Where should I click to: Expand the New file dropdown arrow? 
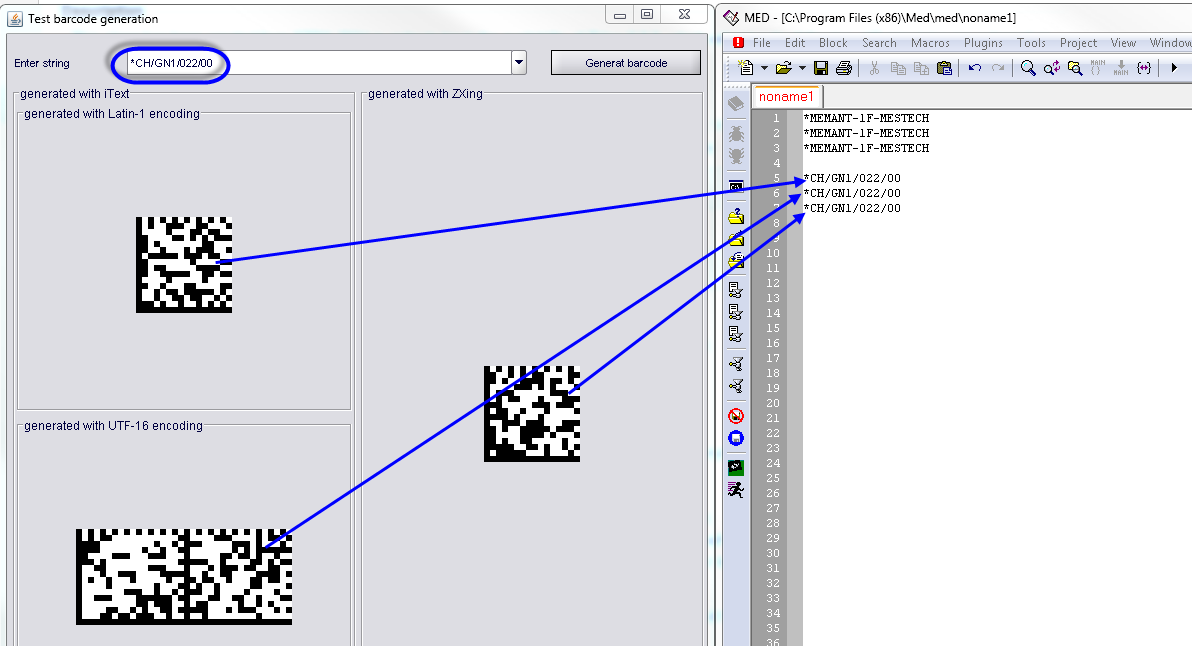[x=764, y=68]
